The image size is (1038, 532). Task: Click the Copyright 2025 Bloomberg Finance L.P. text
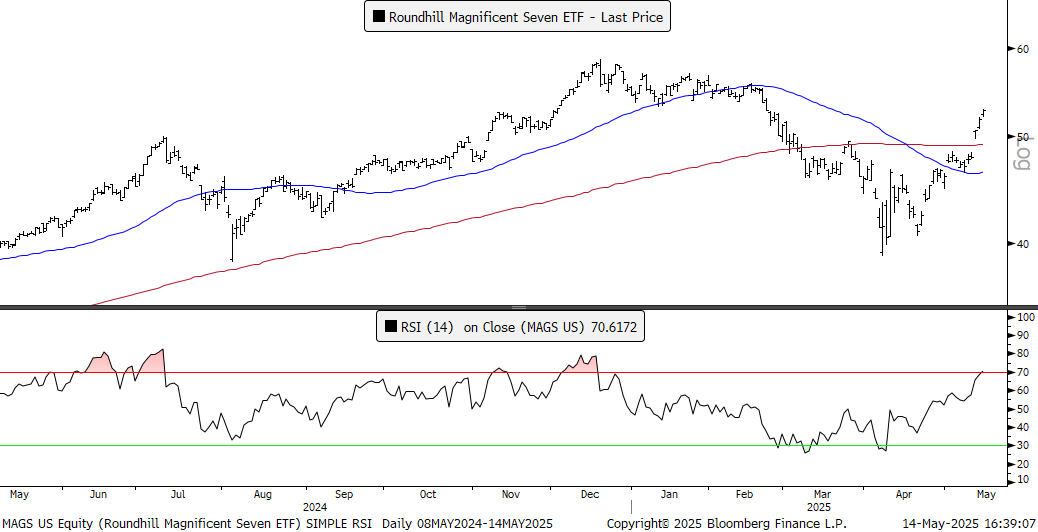click(726, 523)
